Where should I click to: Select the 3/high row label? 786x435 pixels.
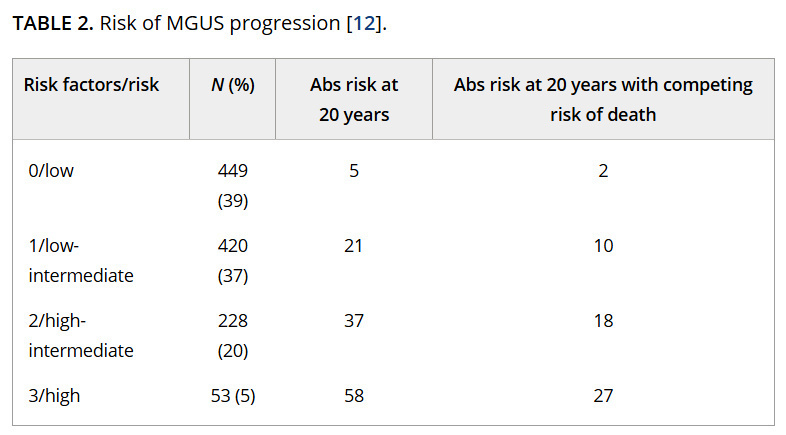(54, 396)
